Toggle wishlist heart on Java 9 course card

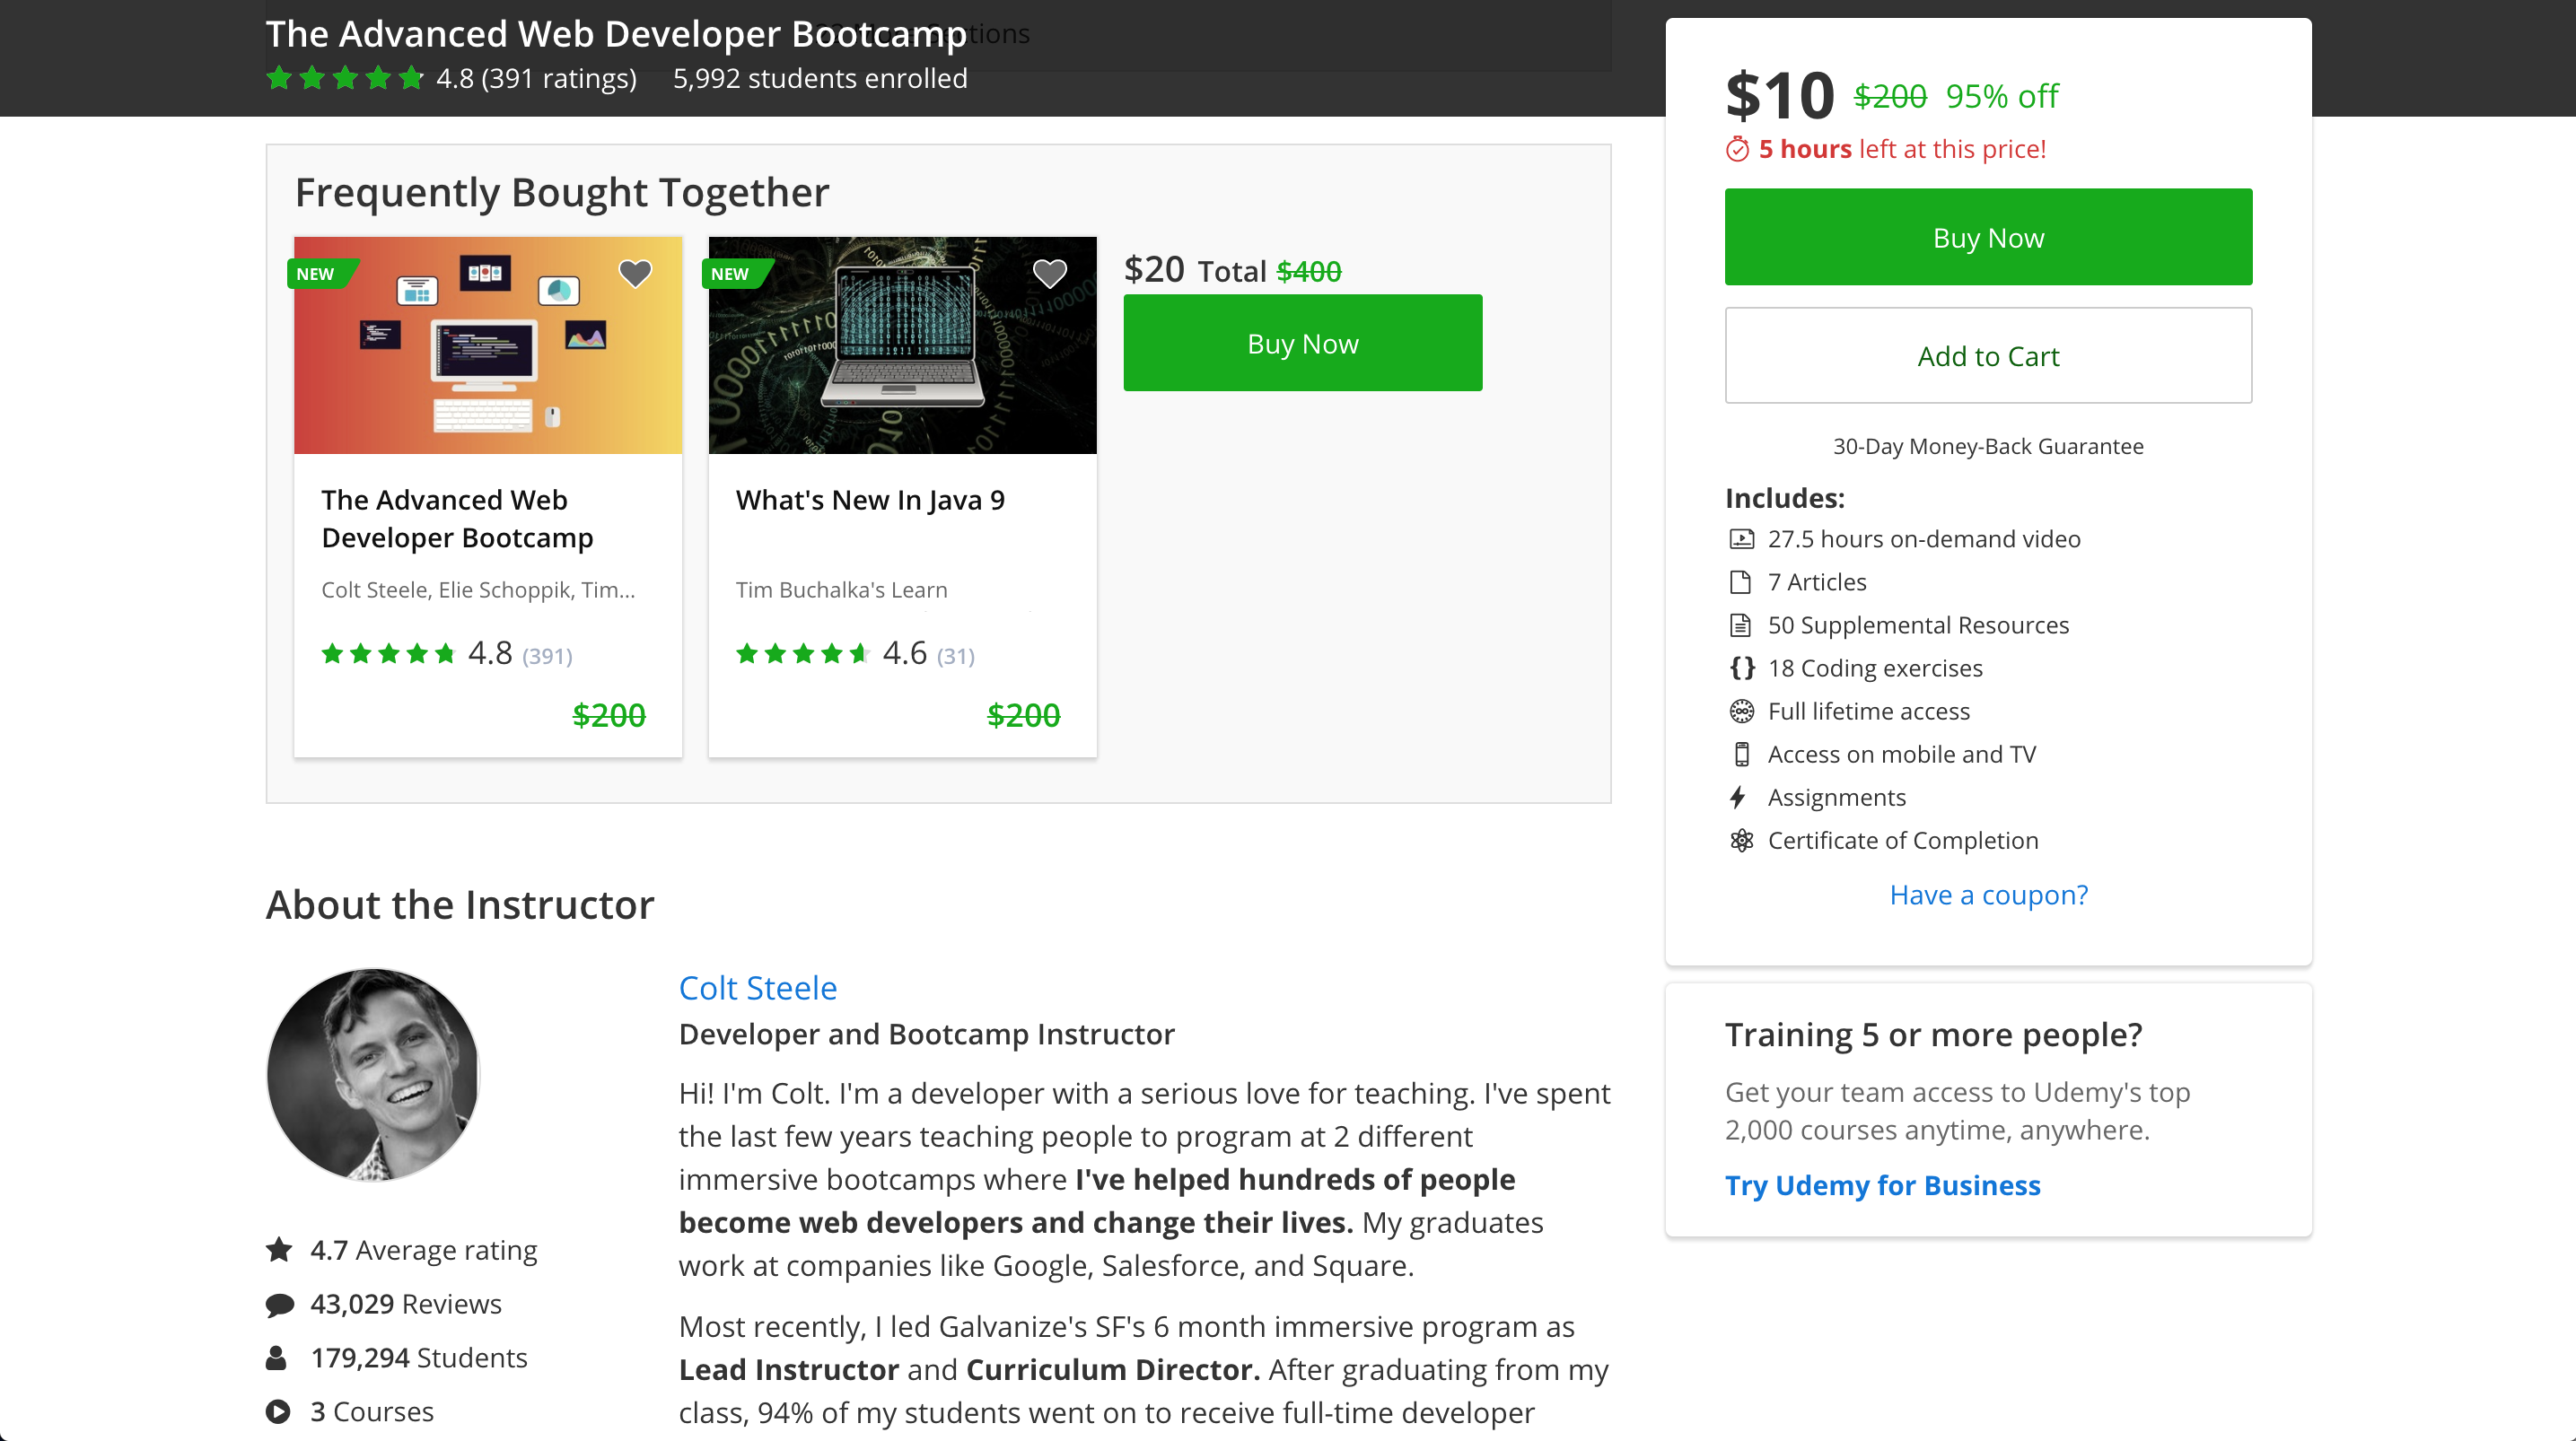point(1049,272)
